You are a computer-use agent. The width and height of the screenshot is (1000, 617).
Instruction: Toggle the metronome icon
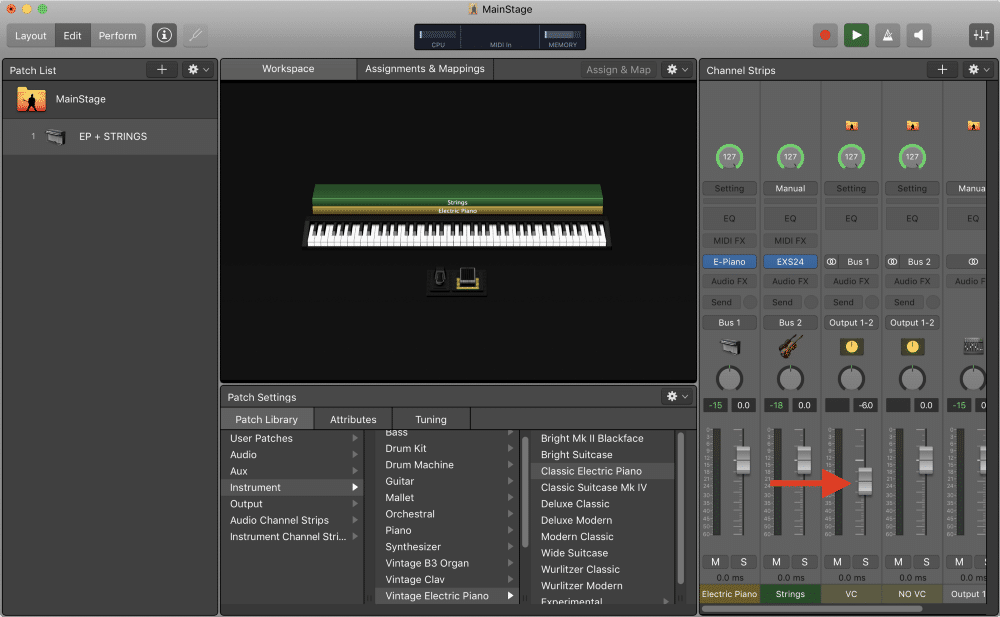tap(887, 35)
